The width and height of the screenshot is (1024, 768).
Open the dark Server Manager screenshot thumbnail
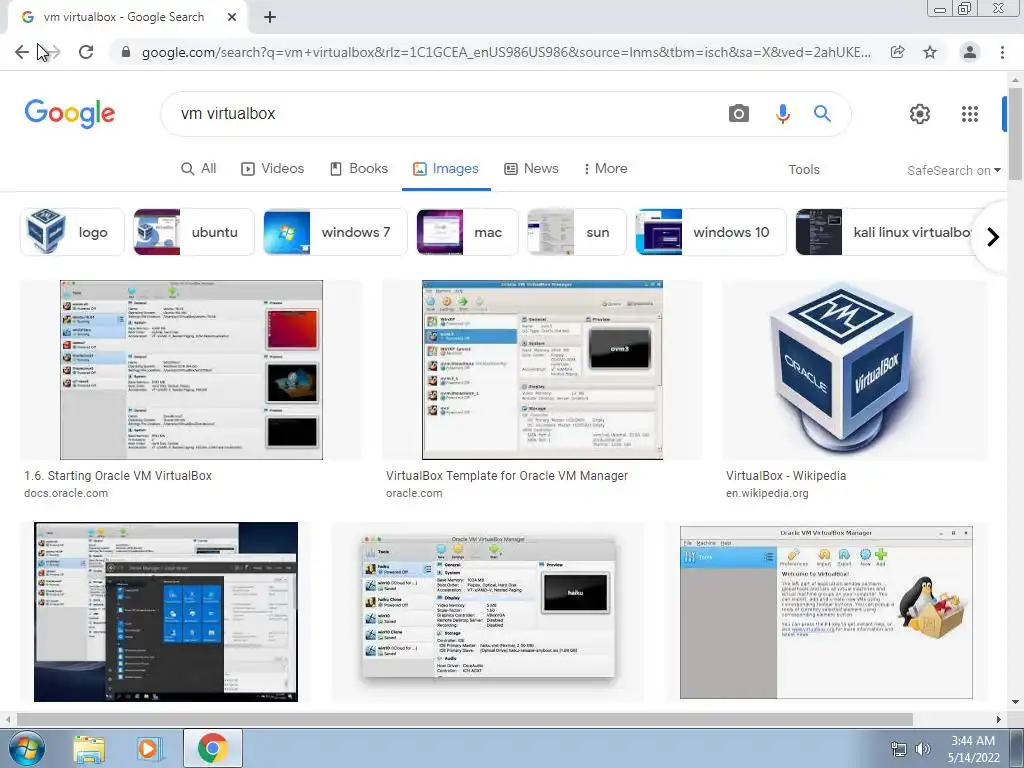pos(166,612)
